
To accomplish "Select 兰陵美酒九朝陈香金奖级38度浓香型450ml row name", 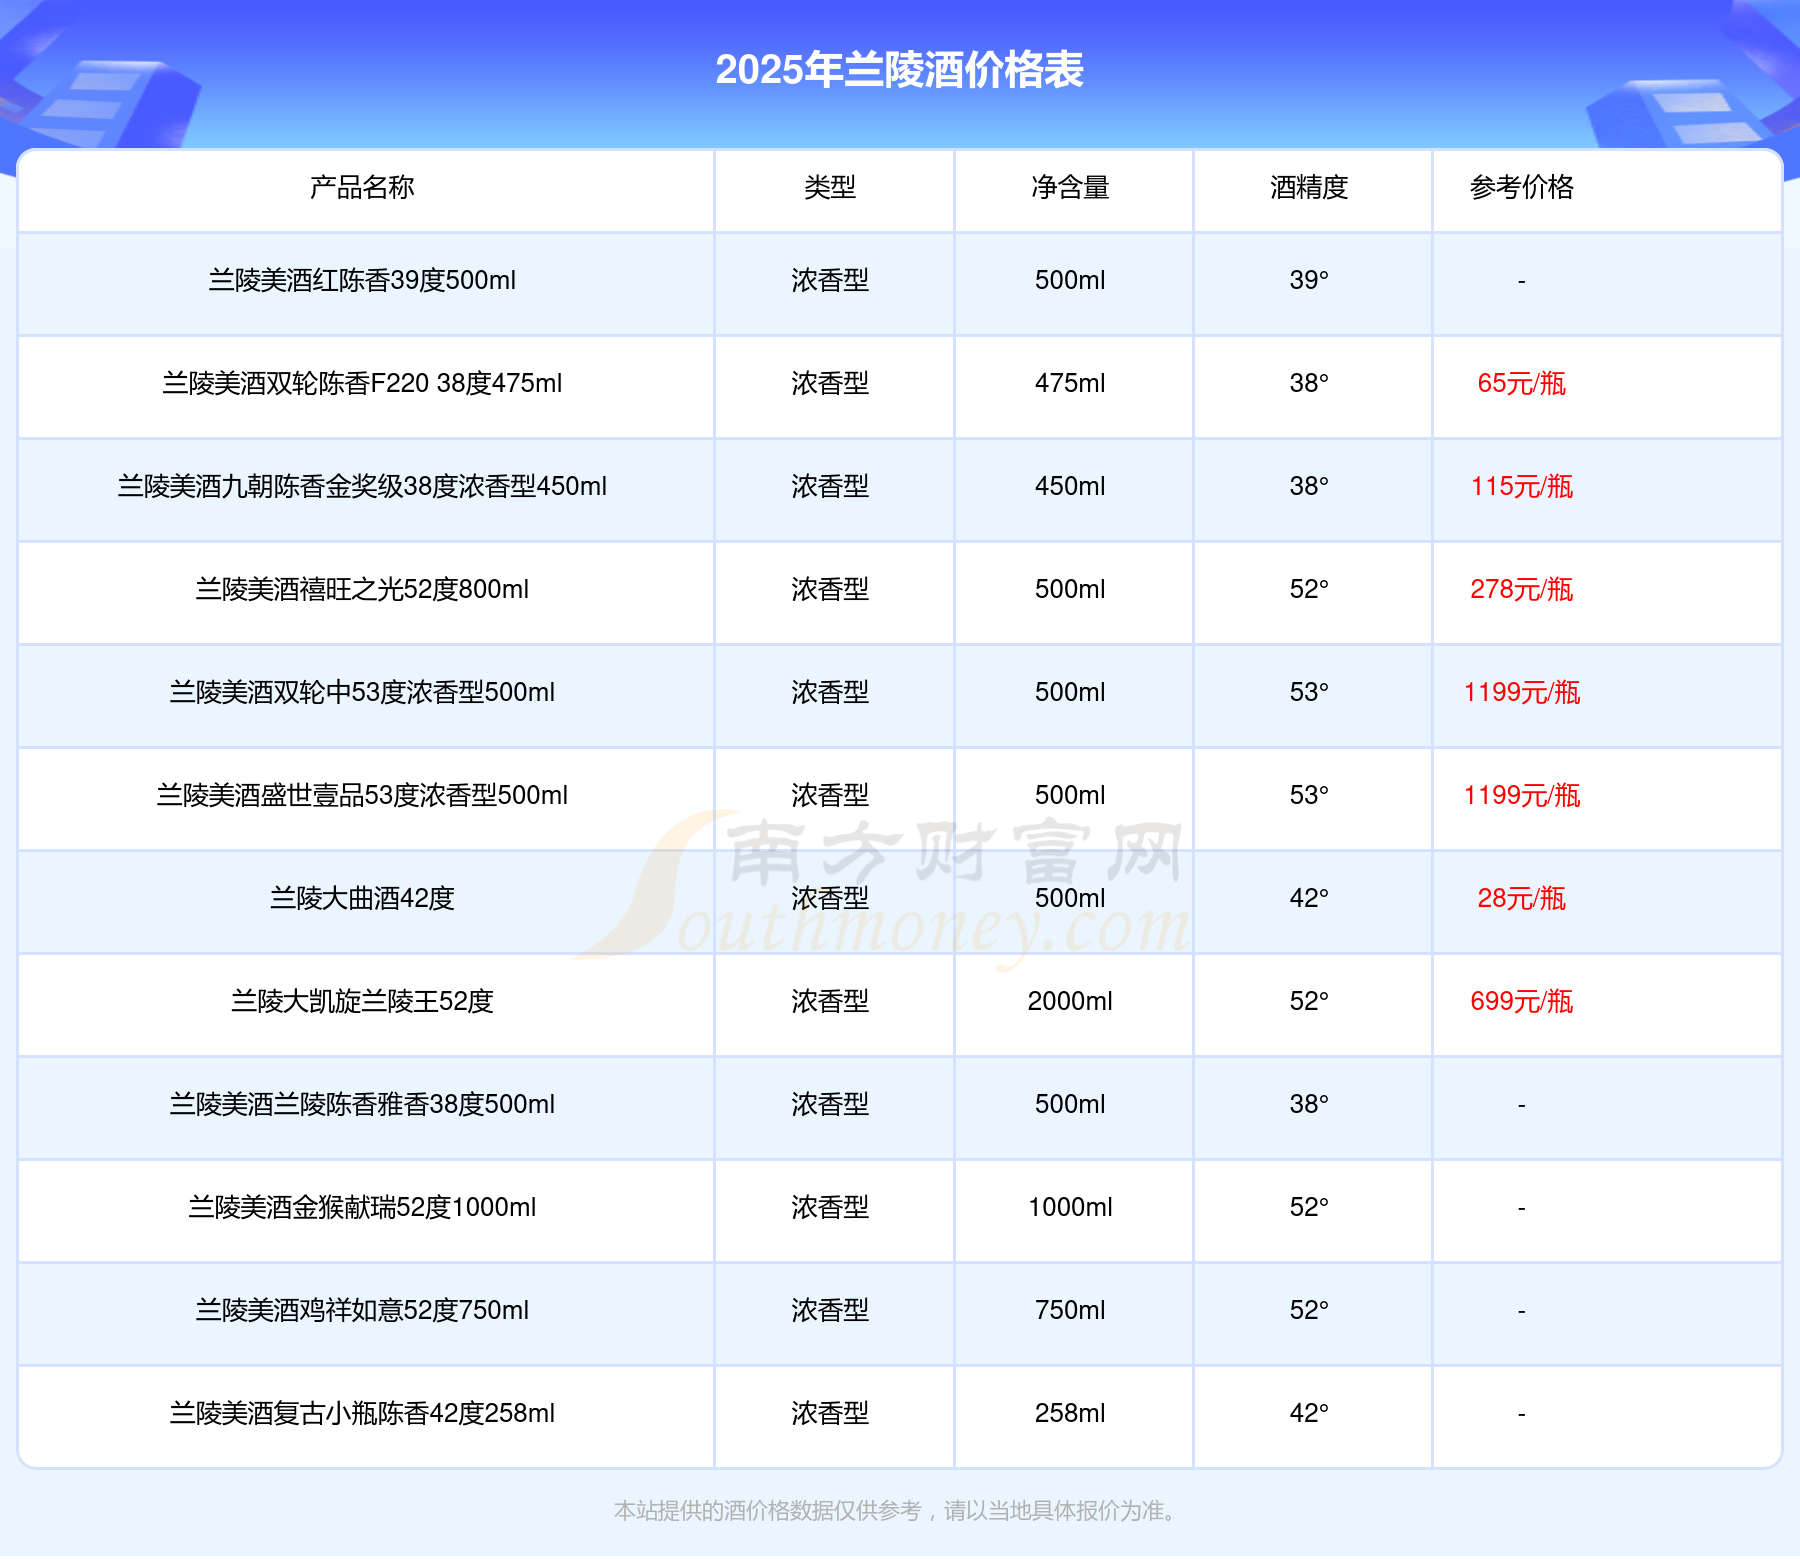I will [362, 486].
